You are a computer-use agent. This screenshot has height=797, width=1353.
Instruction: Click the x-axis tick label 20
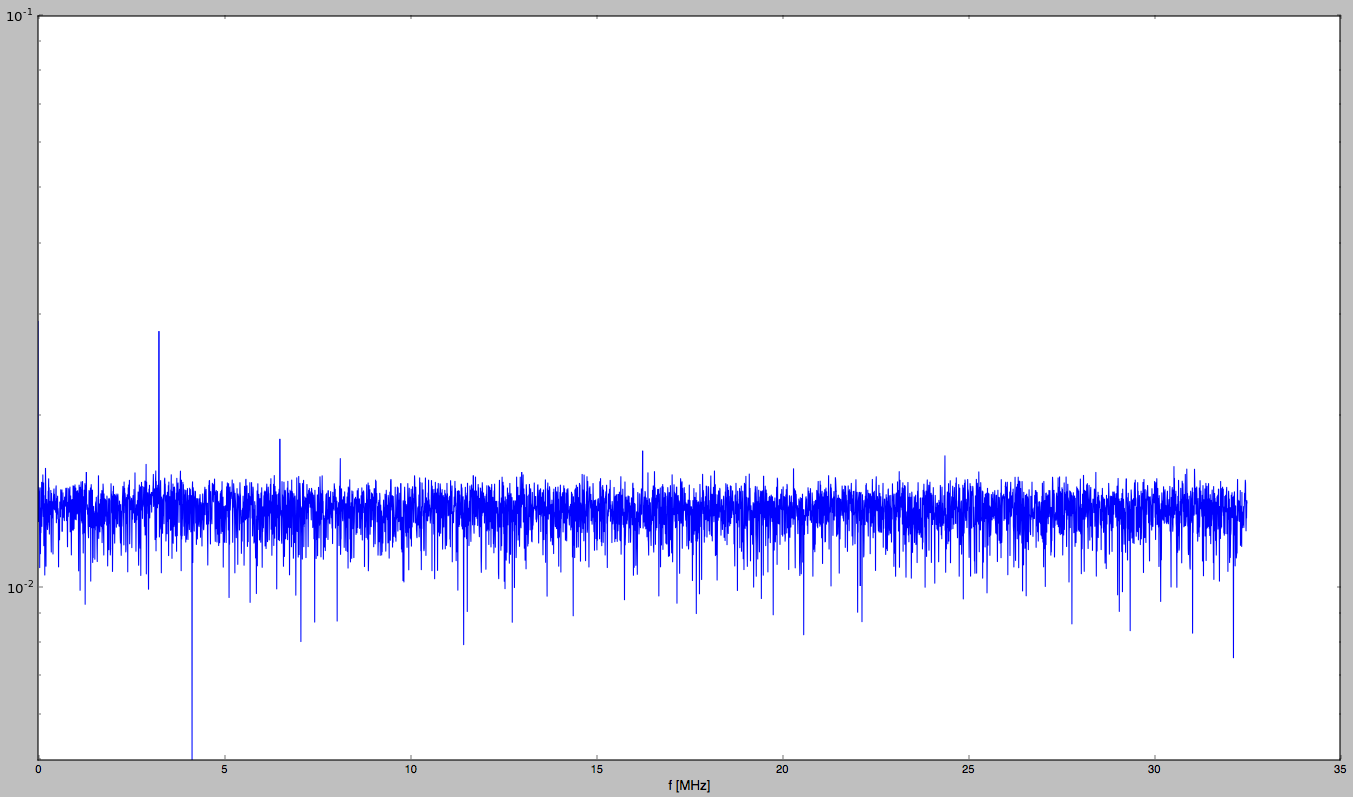782,770
